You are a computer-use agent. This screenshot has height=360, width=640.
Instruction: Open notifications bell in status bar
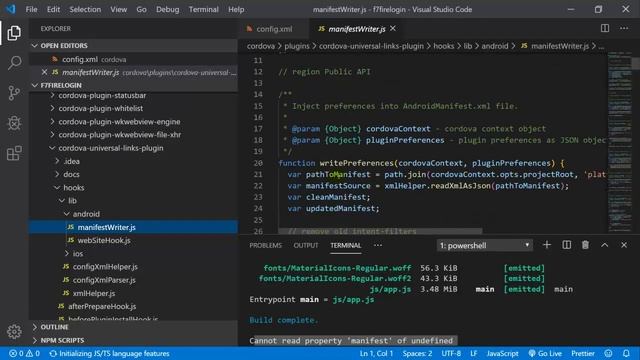click(x=626, y=353)
